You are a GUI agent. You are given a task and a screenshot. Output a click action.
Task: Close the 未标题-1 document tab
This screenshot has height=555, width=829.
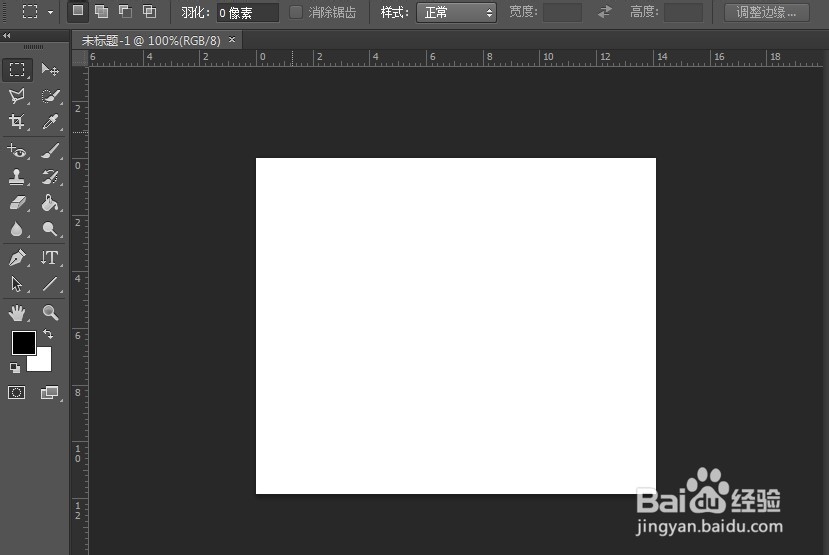[x=232, y=40]
